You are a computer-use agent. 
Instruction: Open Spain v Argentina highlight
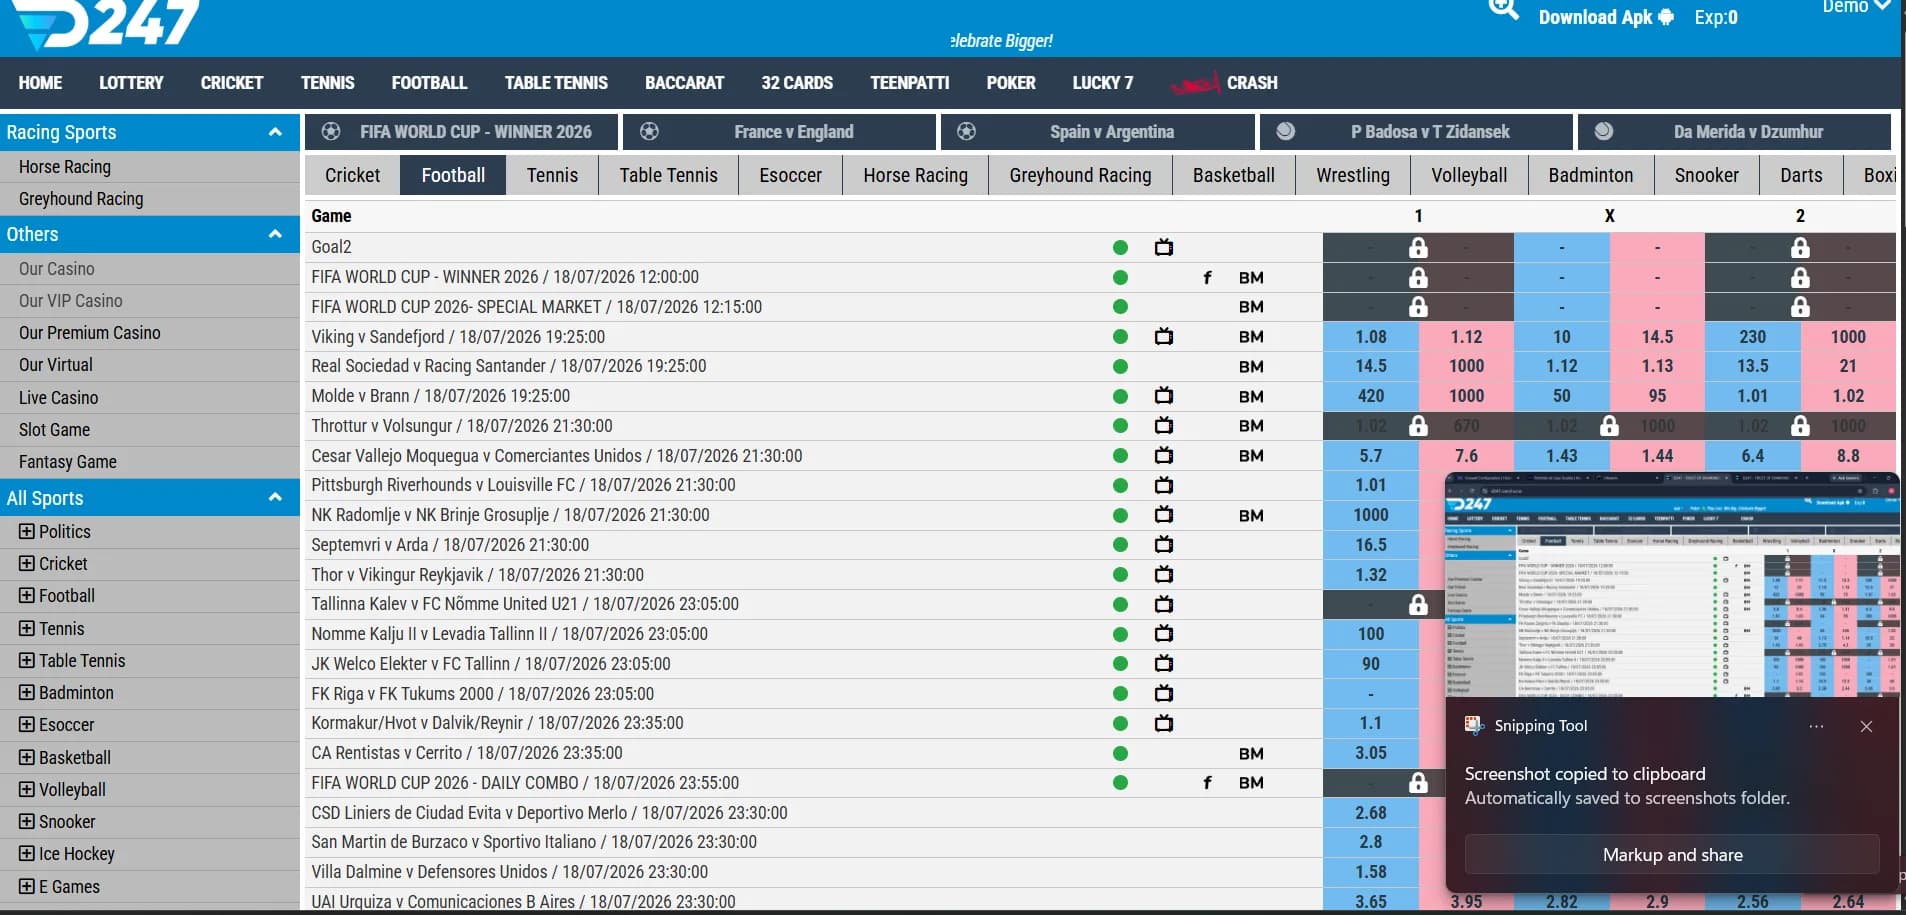coord(1098,131)
